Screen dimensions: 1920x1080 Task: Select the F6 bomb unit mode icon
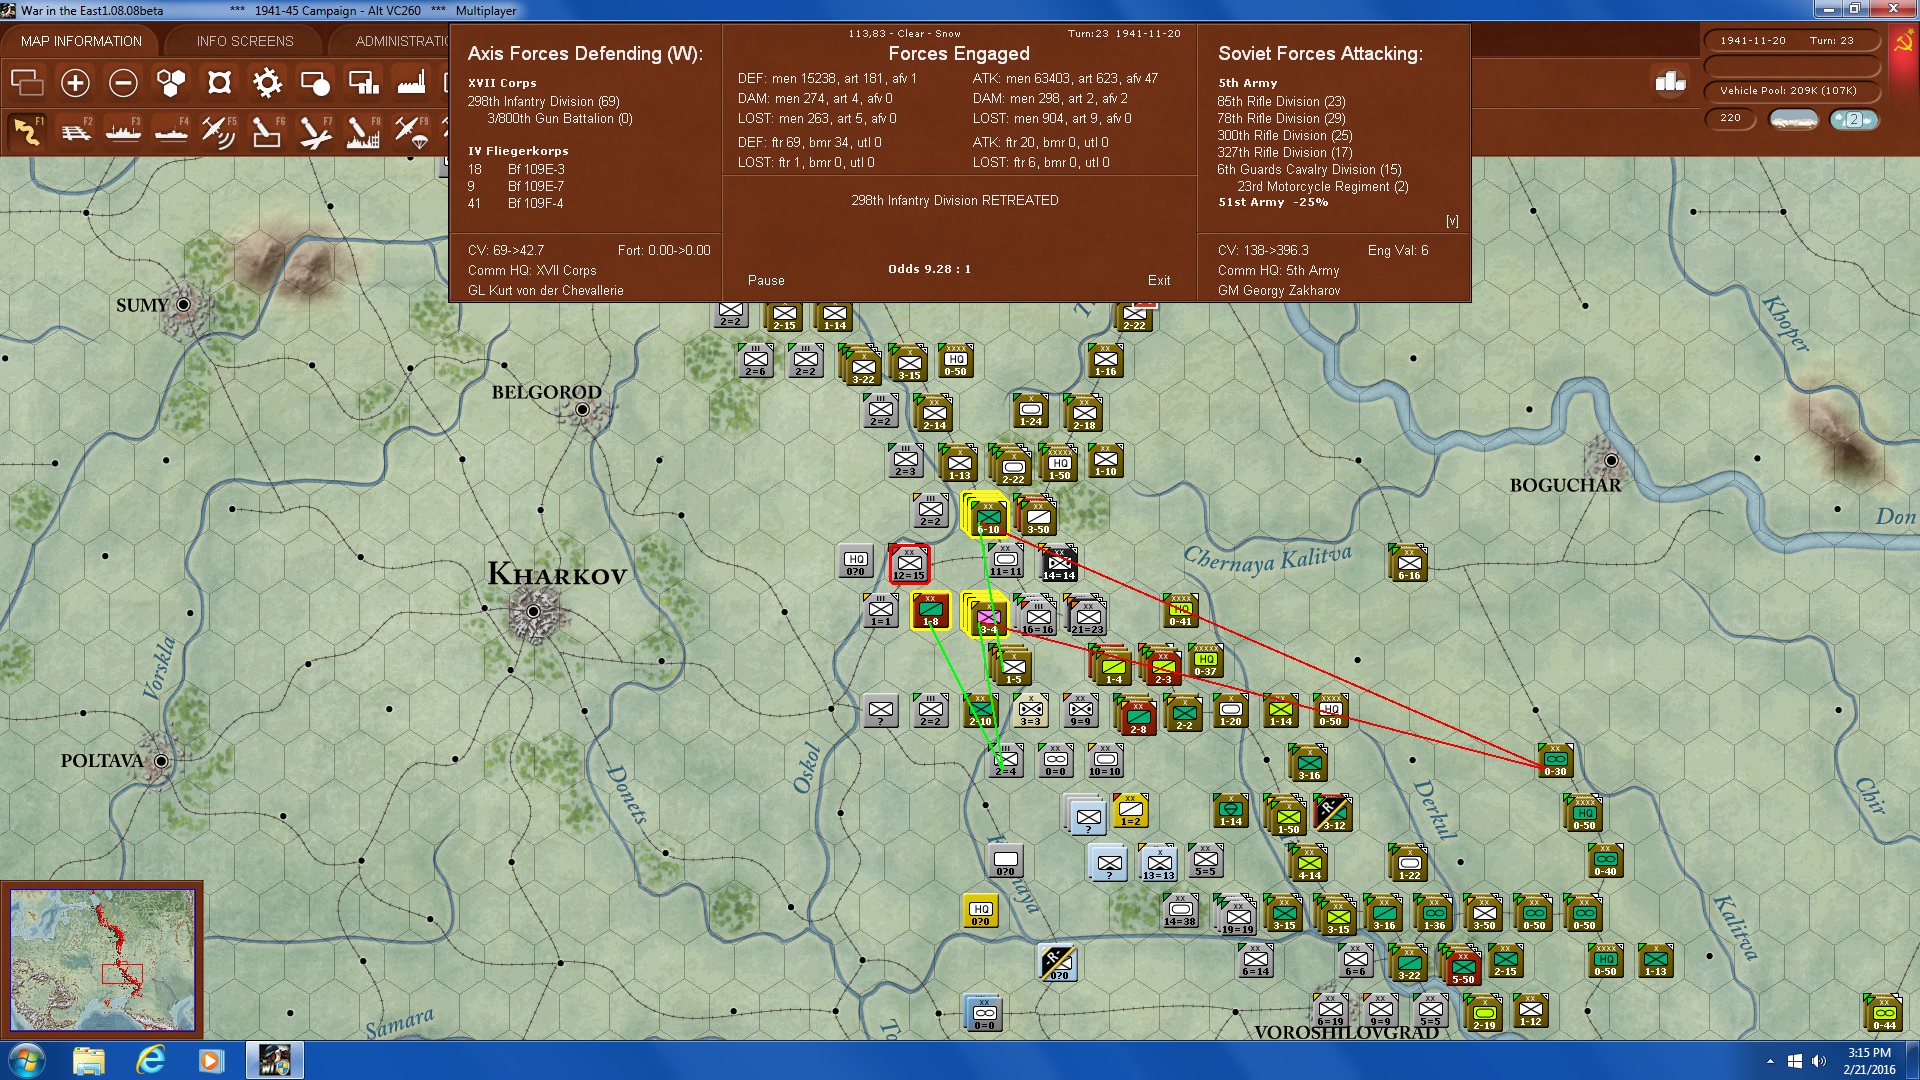coord(267,131)
